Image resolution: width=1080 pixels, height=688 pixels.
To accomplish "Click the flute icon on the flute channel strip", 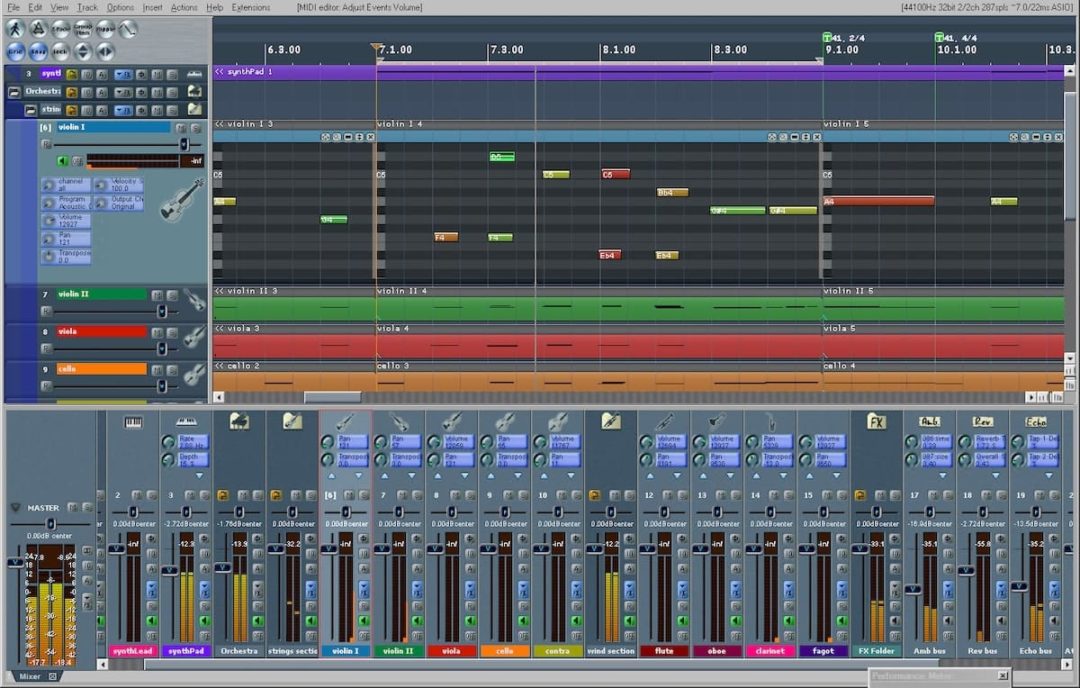I will (663, 421).
